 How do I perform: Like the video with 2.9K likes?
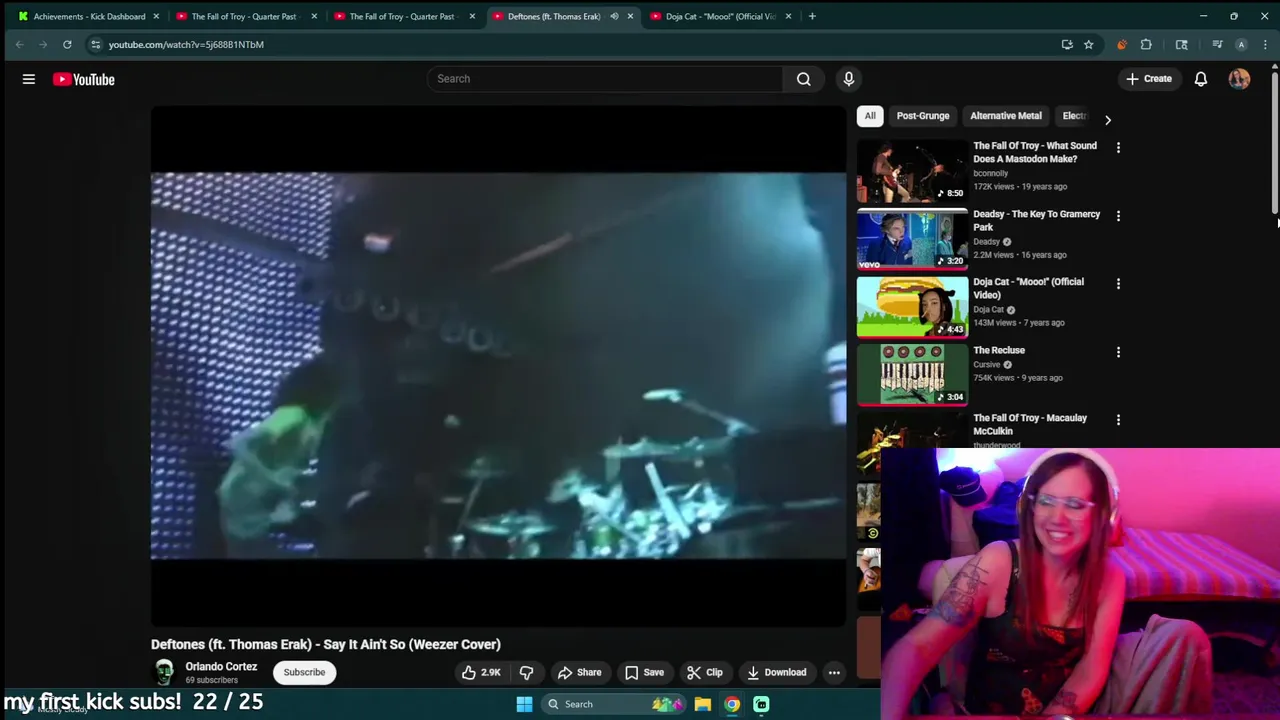click(x=481, y=672)
